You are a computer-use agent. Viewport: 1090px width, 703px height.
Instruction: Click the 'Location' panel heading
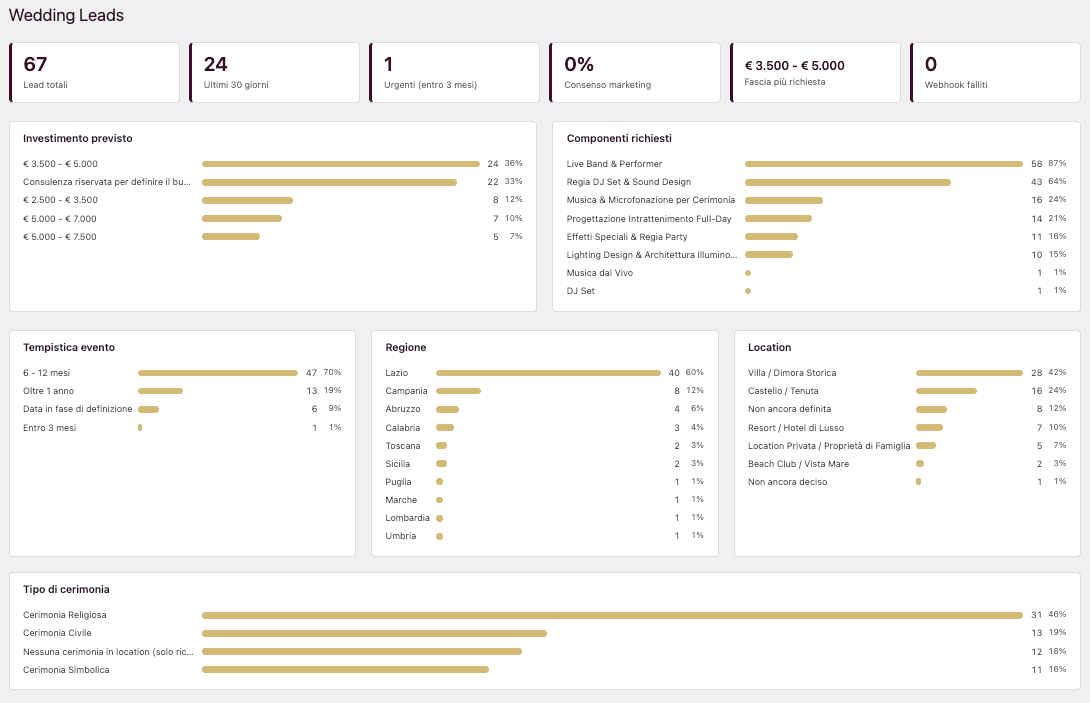pos(770,348)
